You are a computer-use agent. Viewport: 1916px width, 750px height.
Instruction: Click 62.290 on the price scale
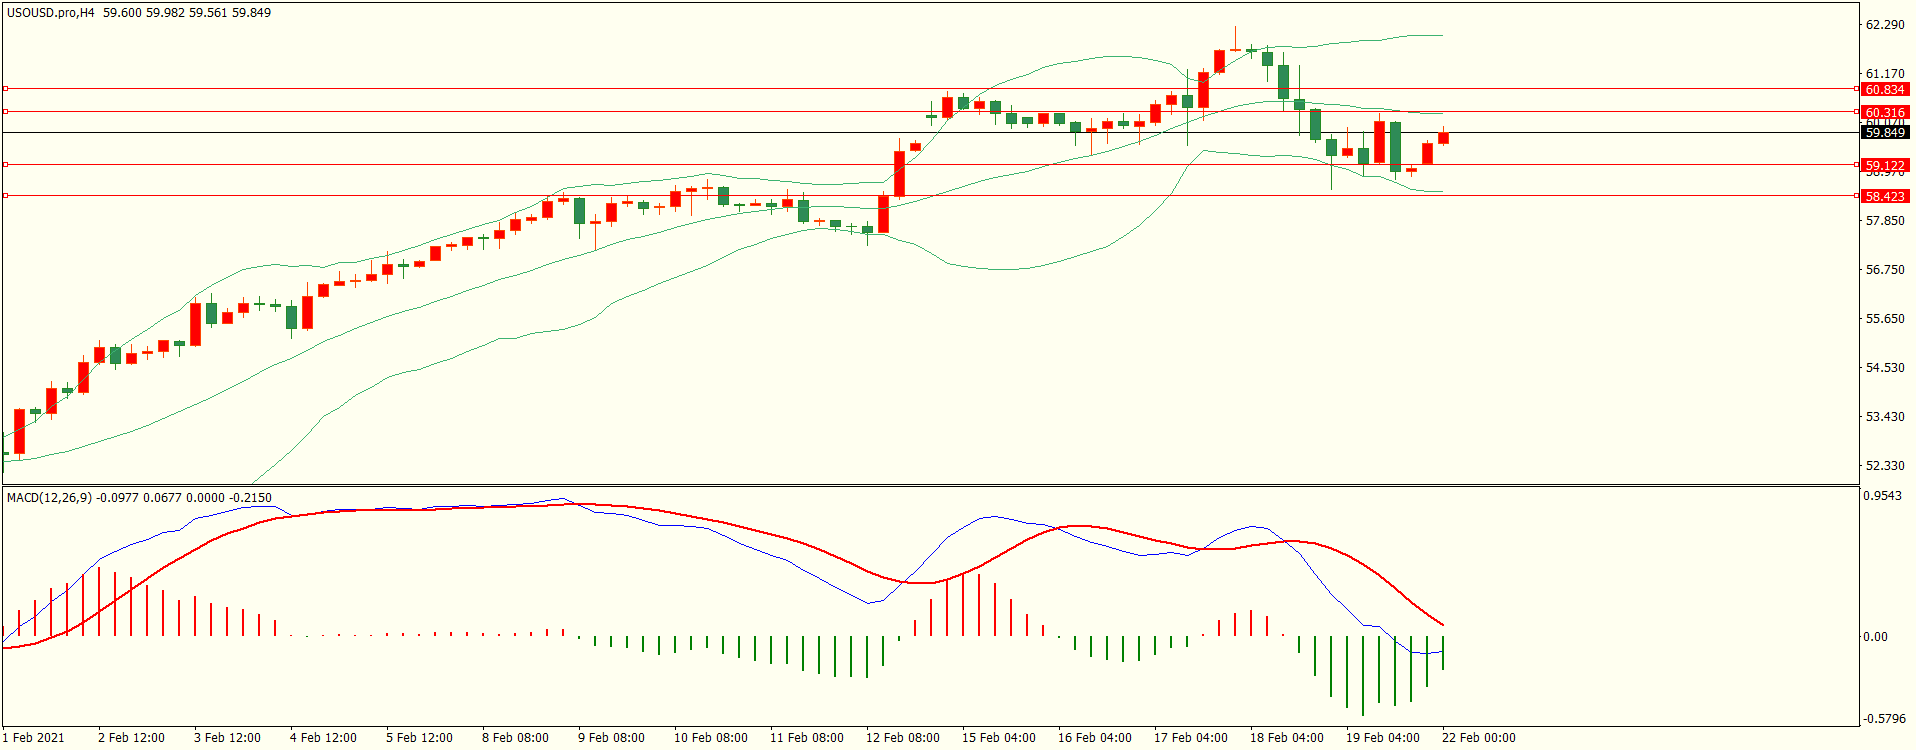1885,25
